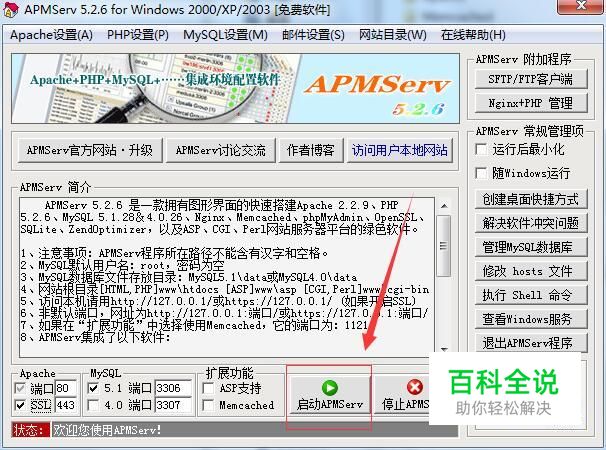The height and width of the screenshot is (450, 606).
Task: Click the SFTP/FTP客户端 button
Action: coord(531,79)
